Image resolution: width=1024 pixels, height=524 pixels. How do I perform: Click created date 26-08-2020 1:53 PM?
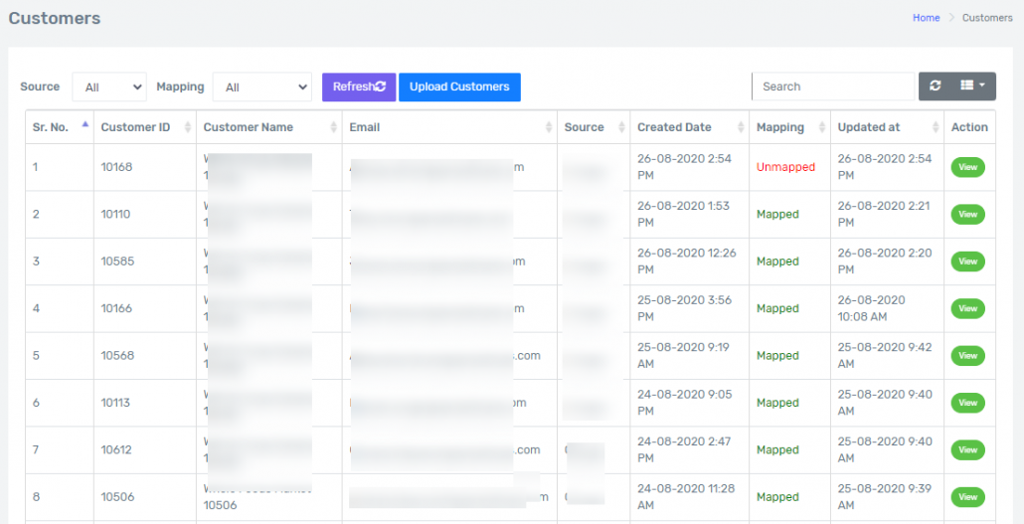684,214
